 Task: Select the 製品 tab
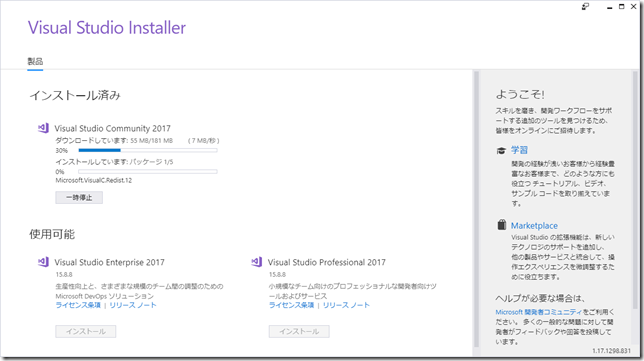(x=35, y=62)
